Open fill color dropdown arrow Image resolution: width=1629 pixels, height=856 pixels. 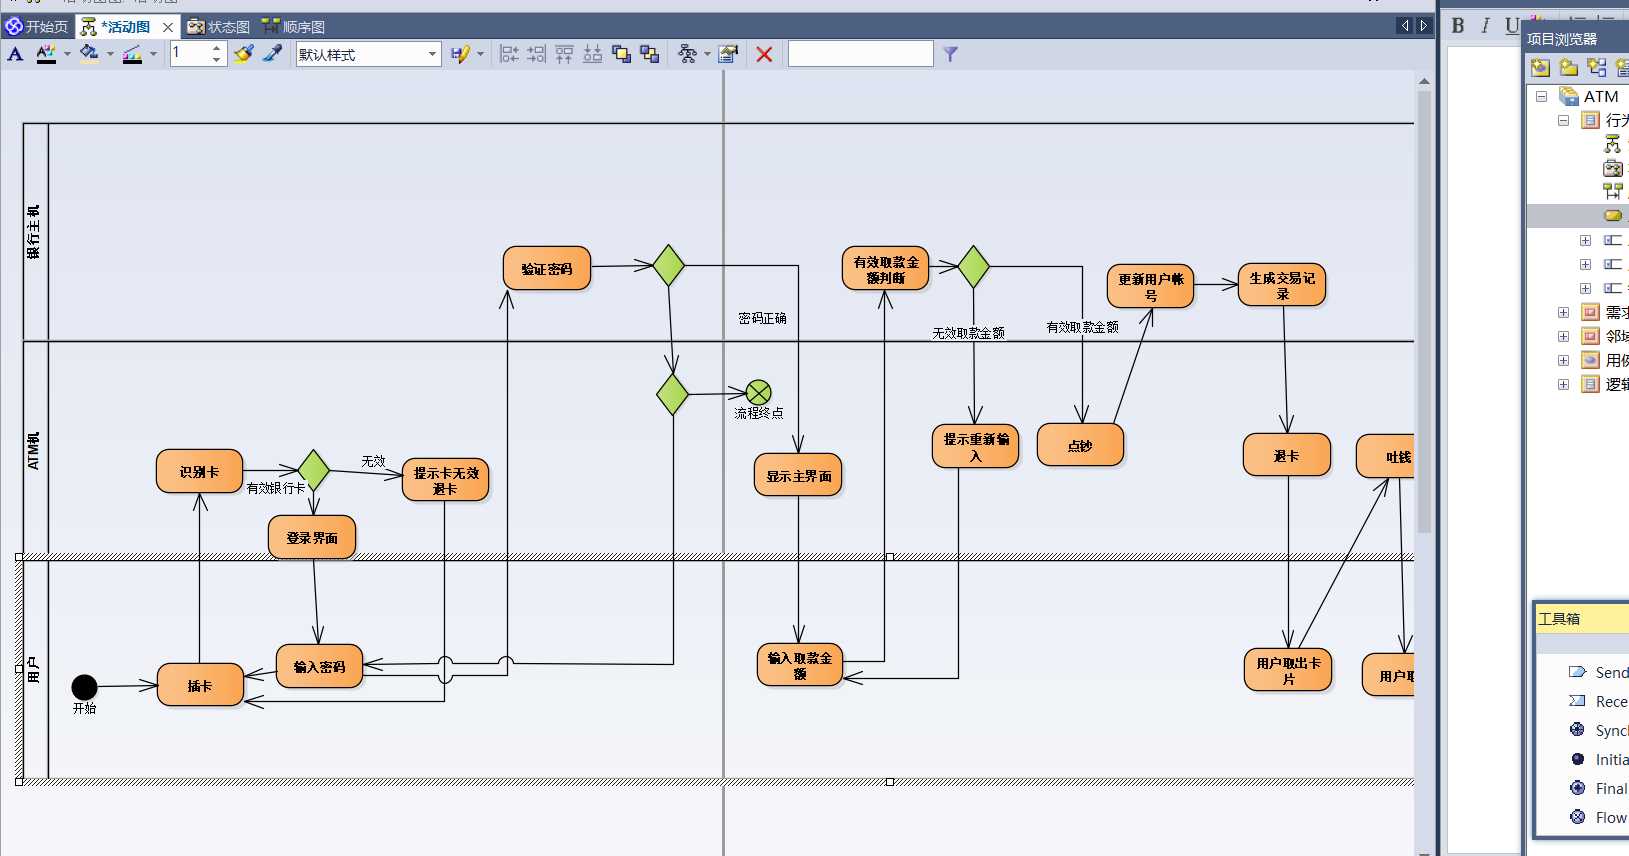(109, 54)
